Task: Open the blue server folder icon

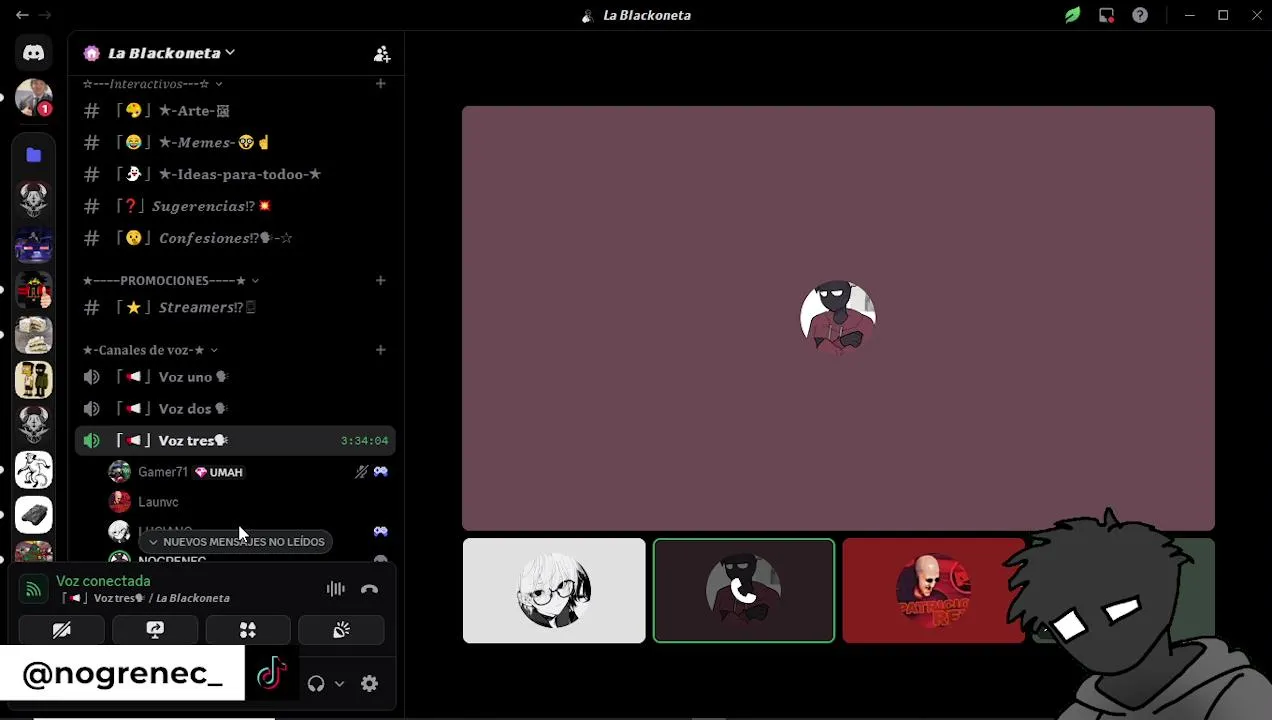Action: point(34,155)
